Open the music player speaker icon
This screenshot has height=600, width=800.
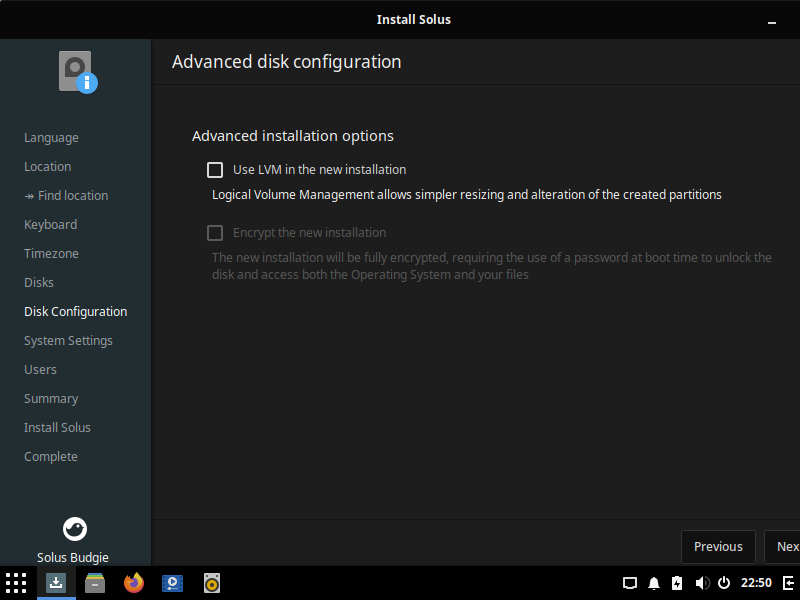click(x=212, y=583)
